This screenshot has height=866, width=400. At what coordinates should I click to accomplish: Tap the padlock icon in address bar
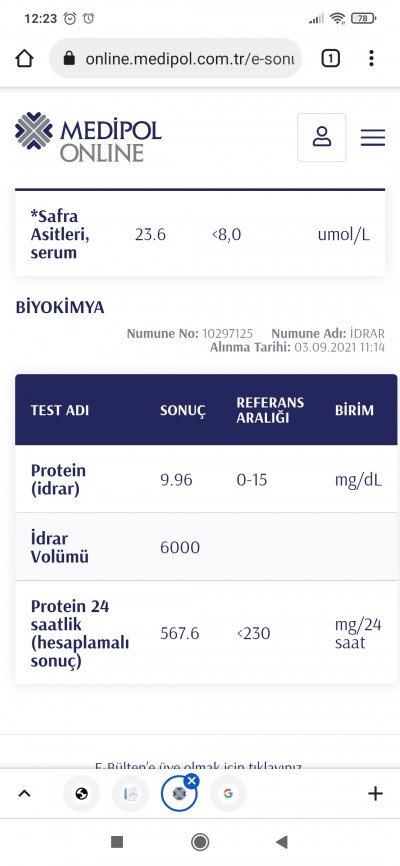coord(69,59)
